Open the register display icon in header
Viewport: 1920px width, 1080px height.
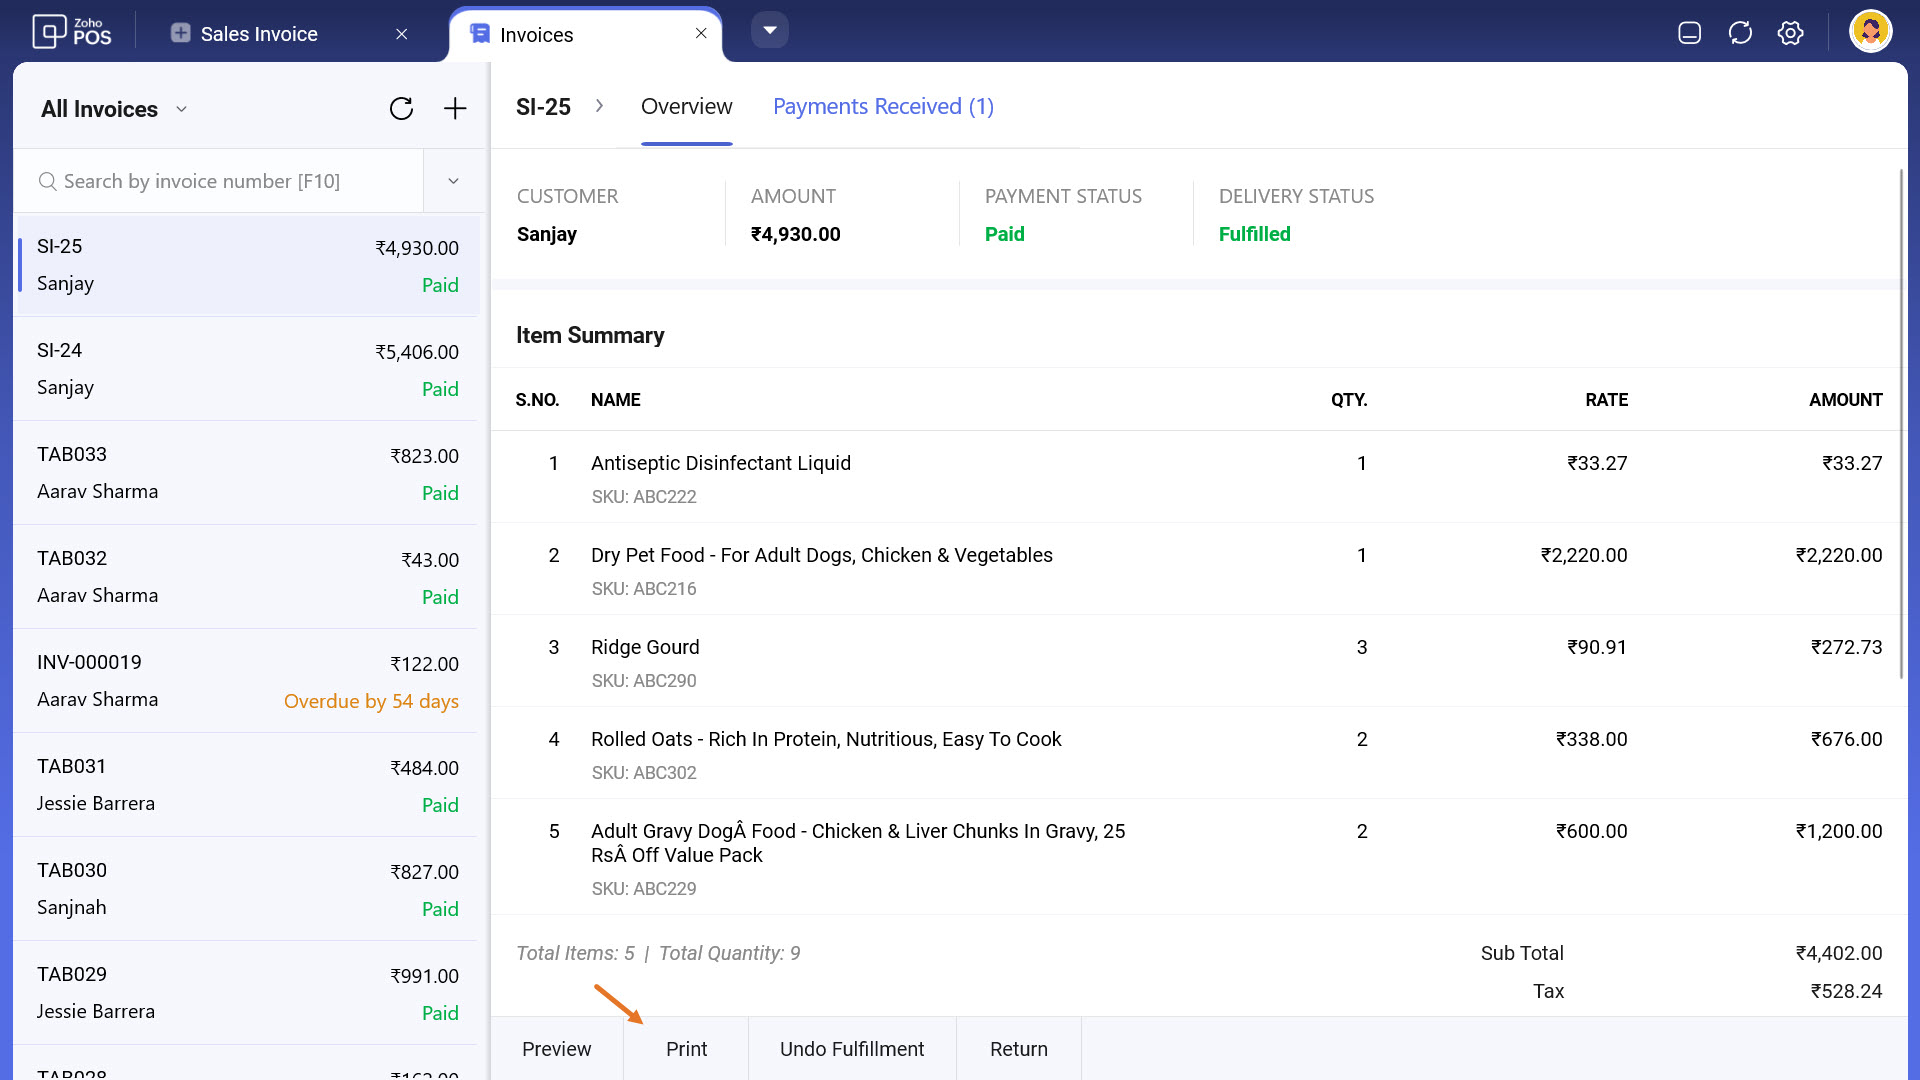1689,33
